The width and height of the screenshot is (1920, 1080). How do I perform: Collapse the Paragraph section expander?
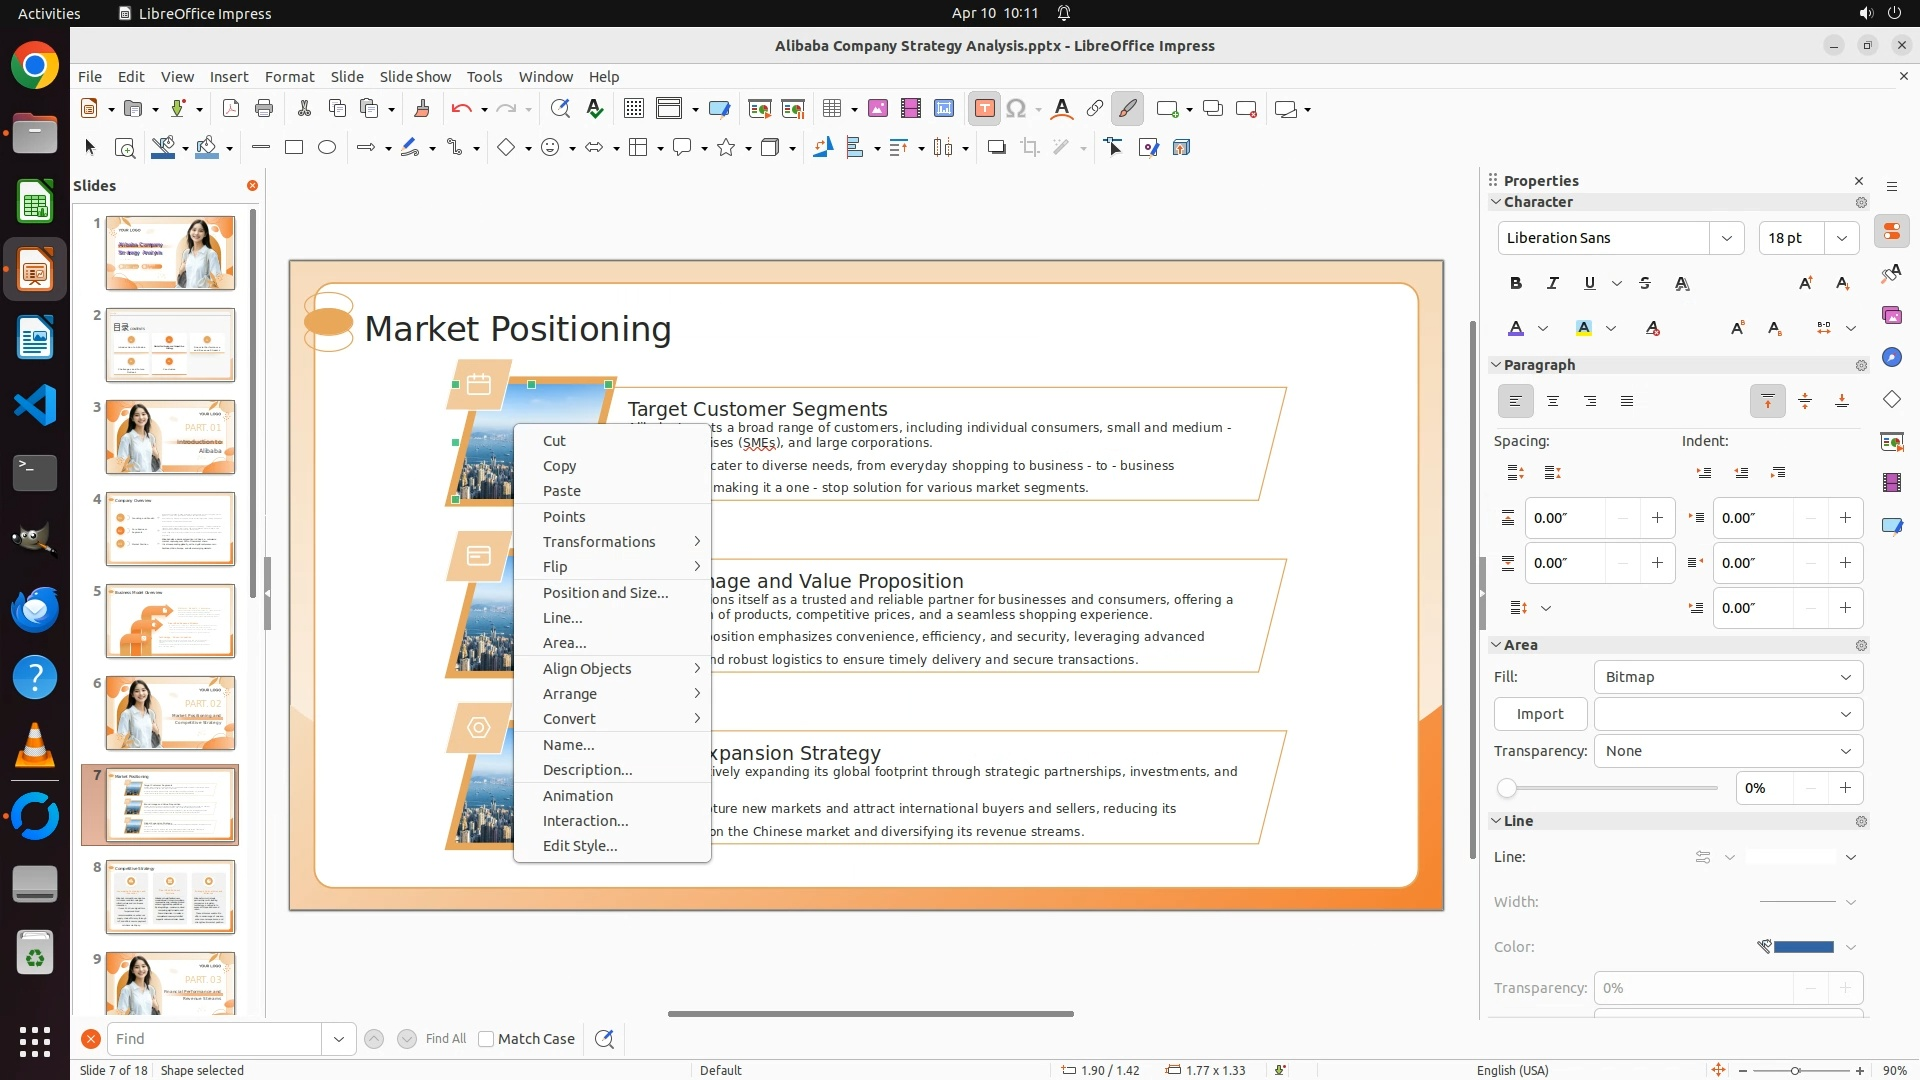click(x=1497, y=365)
